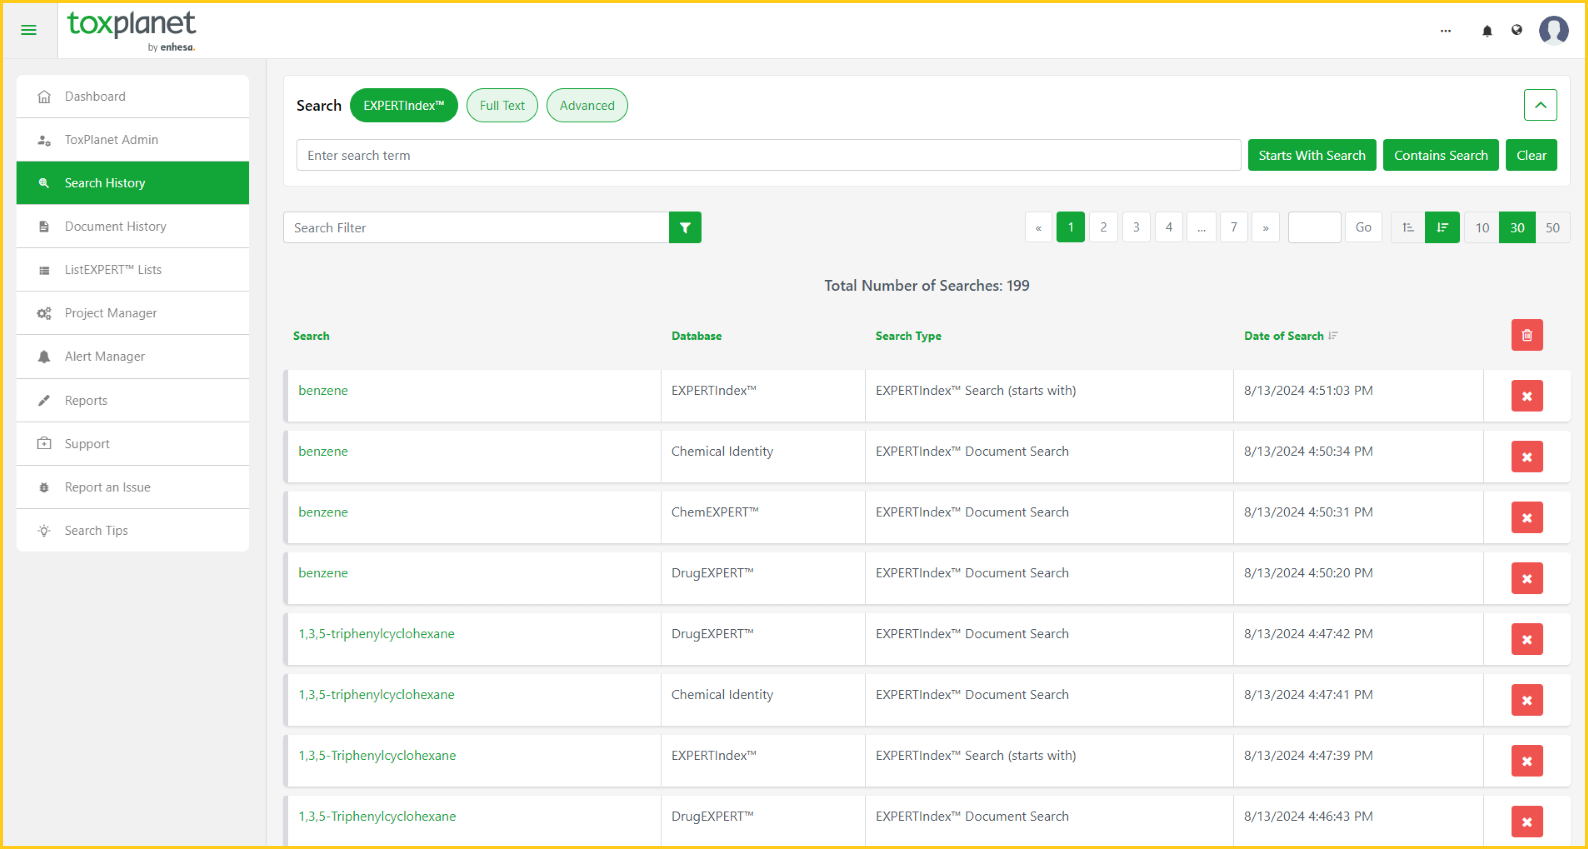1588x849 pixels.
Task: Select EXPERTIndex search mode
Action: pos(403,106)
